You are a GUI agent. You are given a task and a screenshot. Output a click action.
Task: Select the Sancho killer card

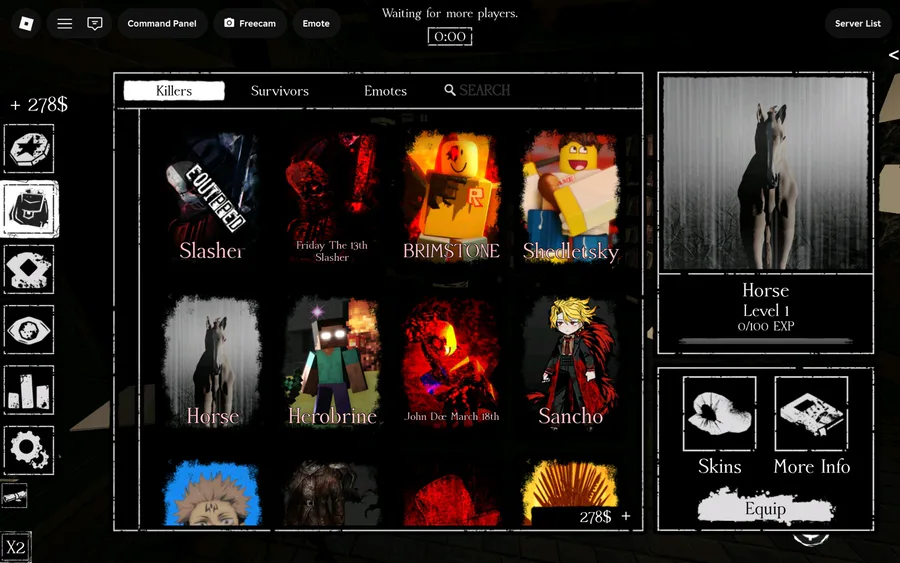point(571,362)
